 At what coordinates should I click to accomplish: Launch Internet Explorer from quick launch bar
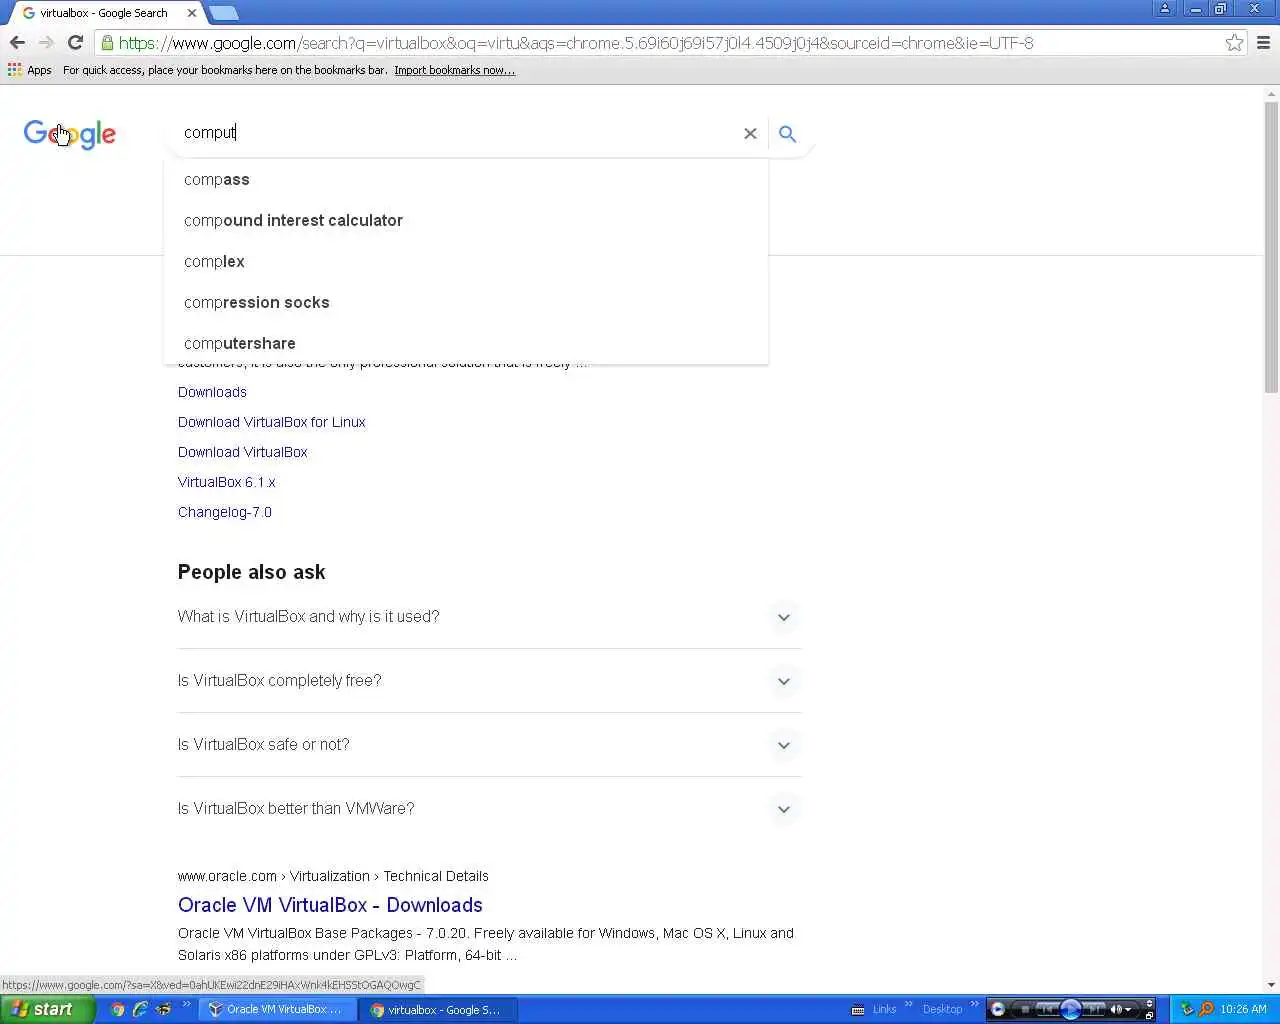140,1009
